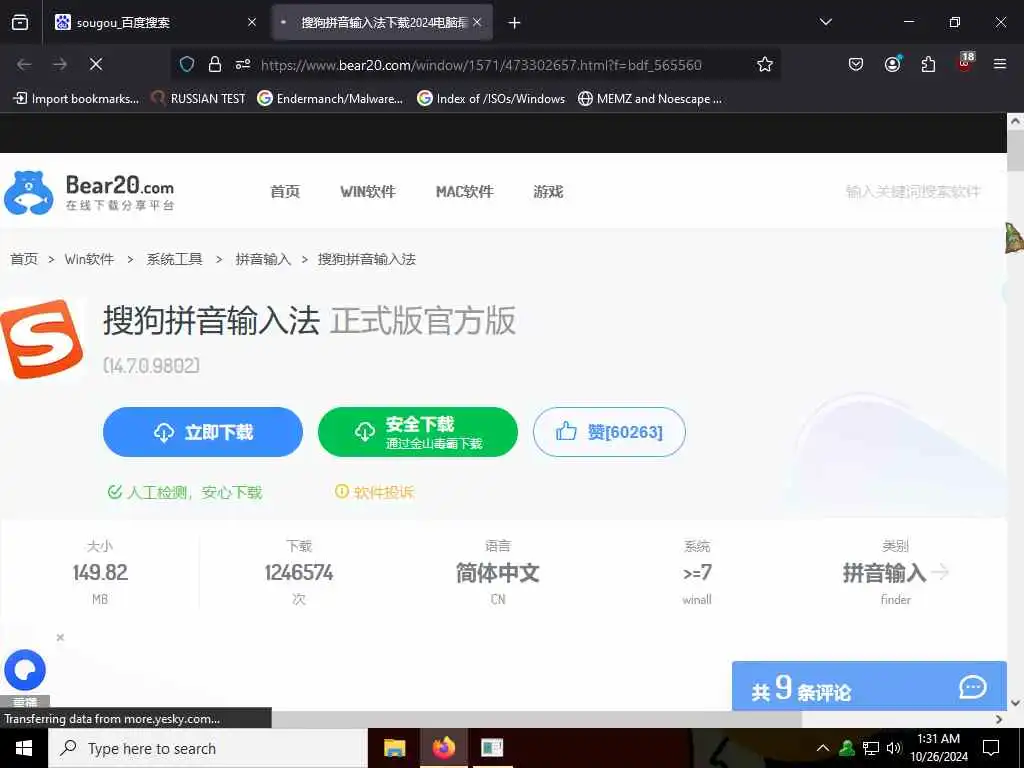
Task: Open site permissions icon in address bar
Action: pos(243,64)
